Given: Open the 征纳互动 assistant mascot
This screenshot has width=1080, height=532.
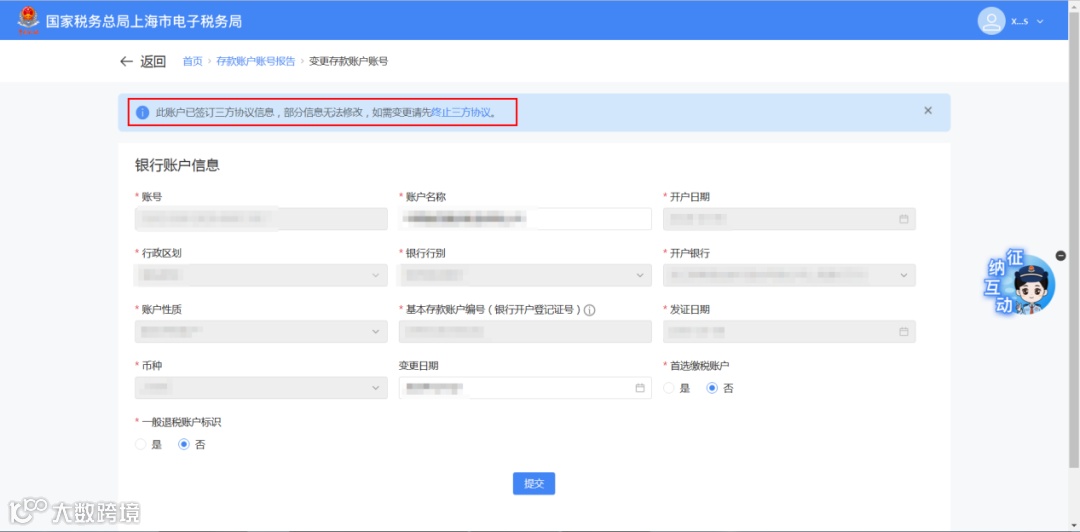Looking at the screenshot, I should 1021,283.
